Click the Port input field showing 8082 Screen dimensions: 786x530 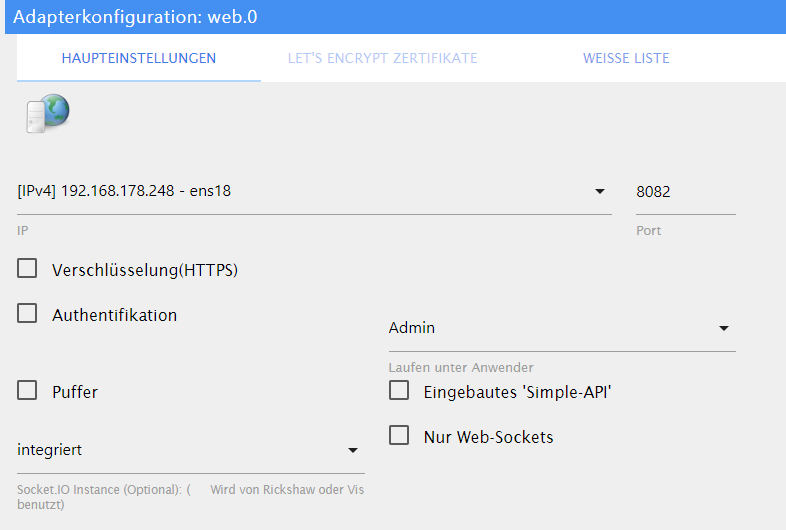684,191
